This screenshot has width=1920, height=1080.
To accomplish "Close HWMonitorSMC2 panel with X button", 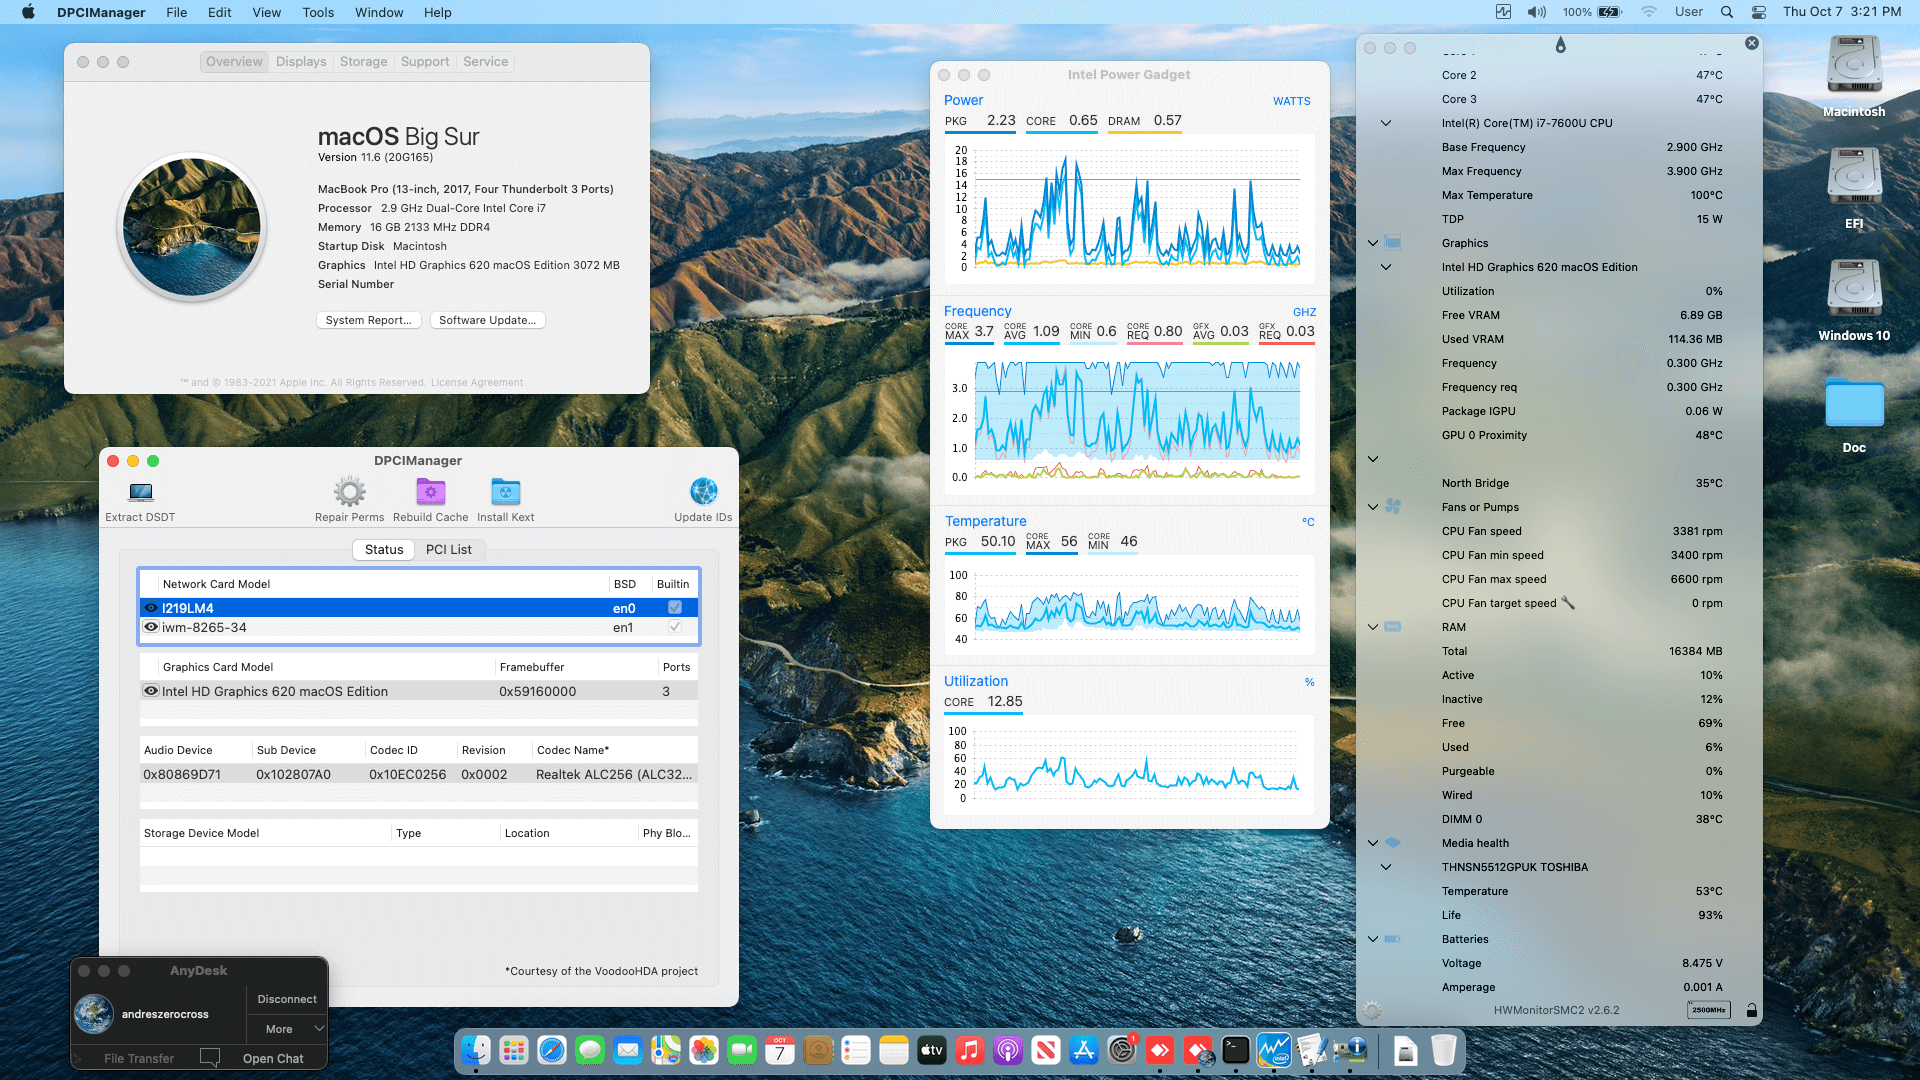I will click(1752, 43).
